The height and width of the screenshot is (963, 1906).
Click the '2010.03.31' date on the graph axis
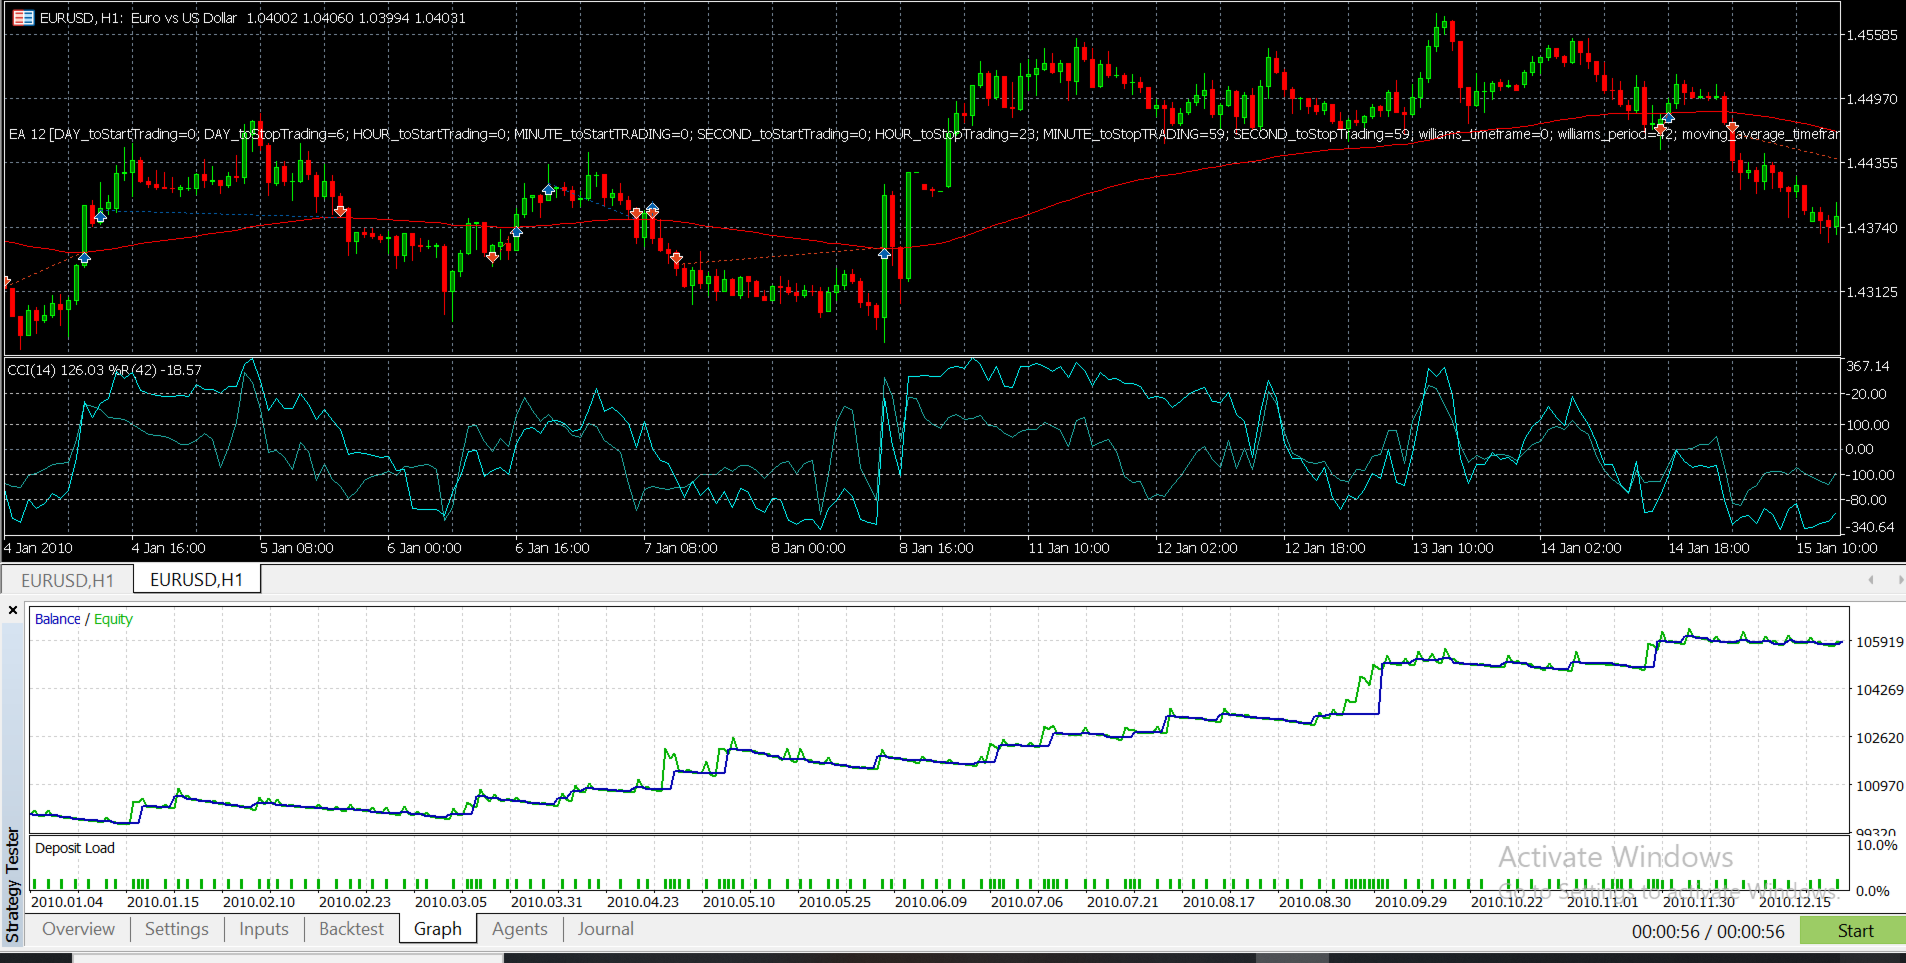547,902
